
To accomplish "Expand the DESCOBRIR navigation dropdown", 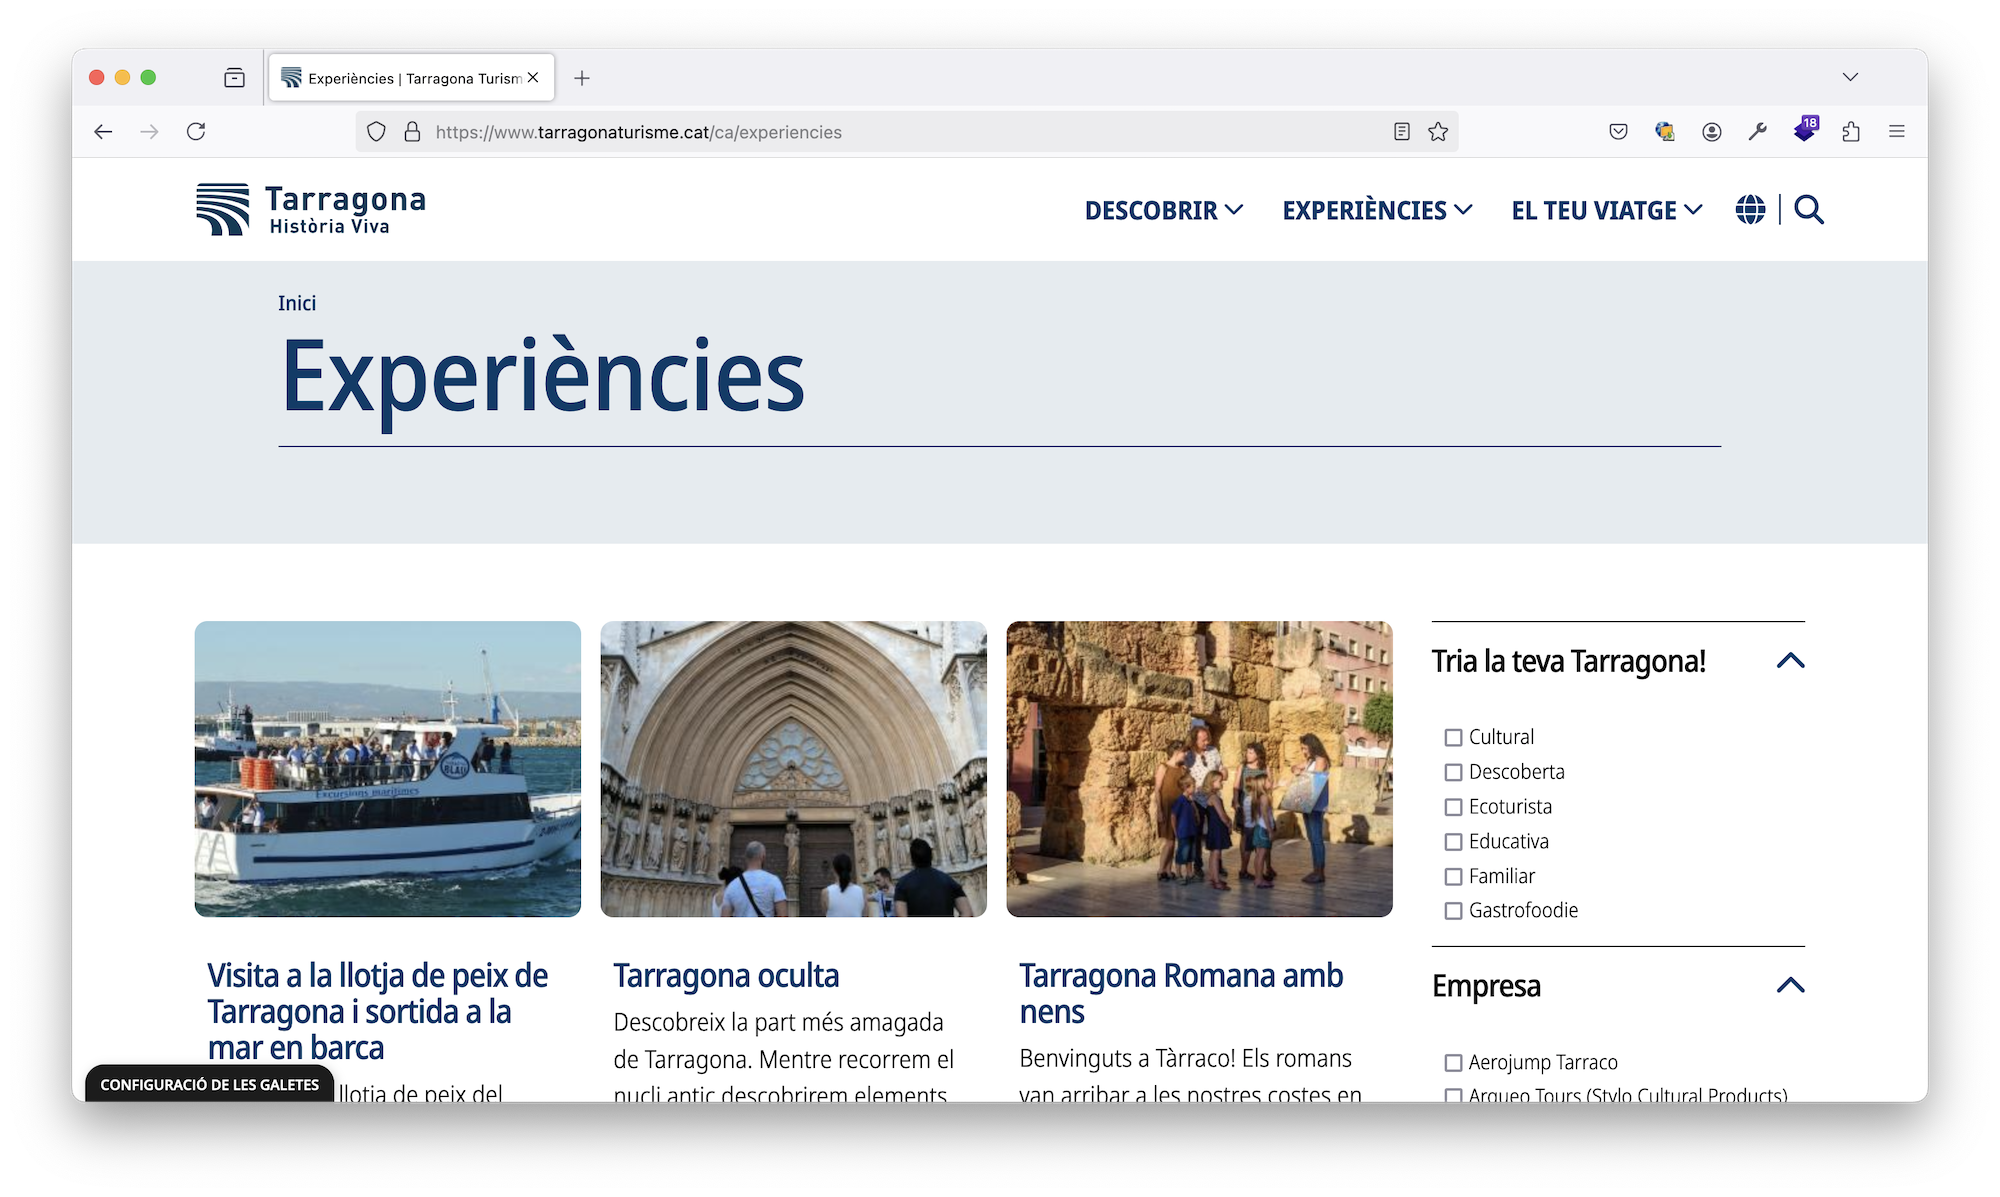I will [x=1163, y=210].
